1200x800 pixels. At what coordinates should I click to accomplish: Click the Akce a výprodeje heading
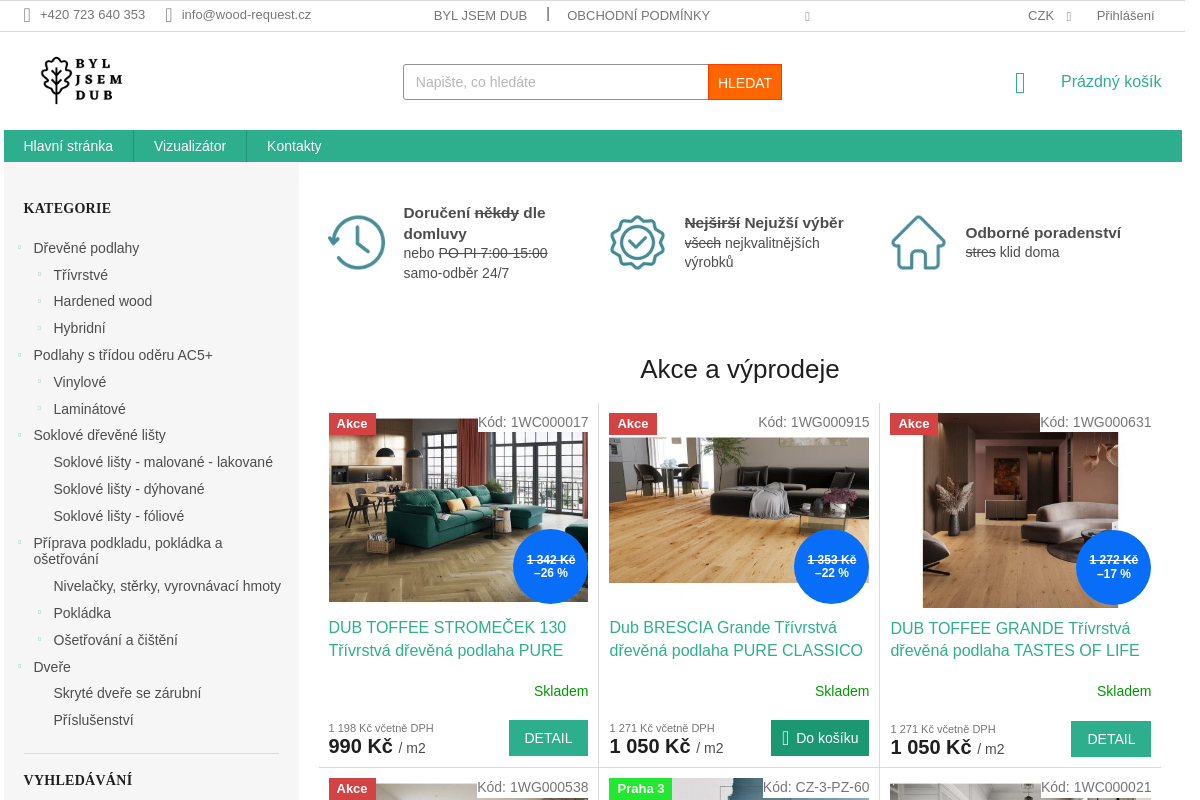click(x=740, y=369)
